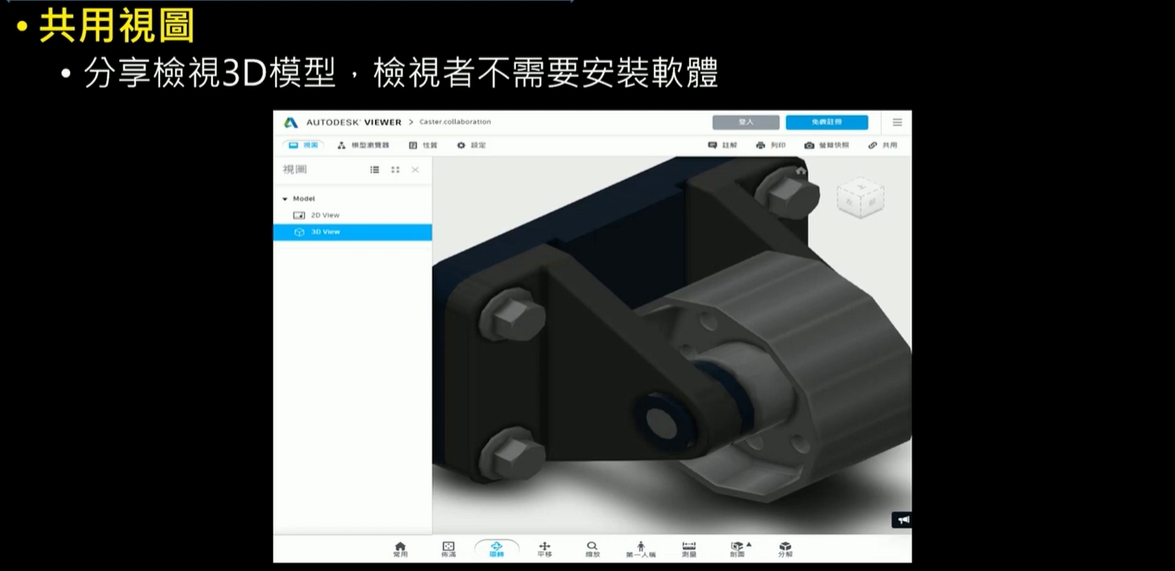Screen dimensions: 1175x571
Task: Switch views panel to grid layout
Action: coord(395,170)
